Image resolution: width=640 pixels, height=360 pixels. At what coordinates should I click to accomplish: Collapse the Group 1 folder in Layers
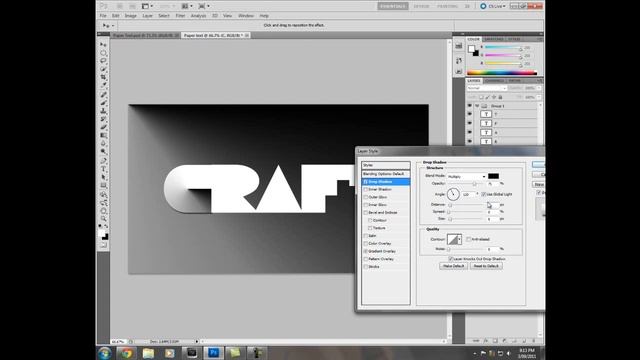tap(477, 106)
